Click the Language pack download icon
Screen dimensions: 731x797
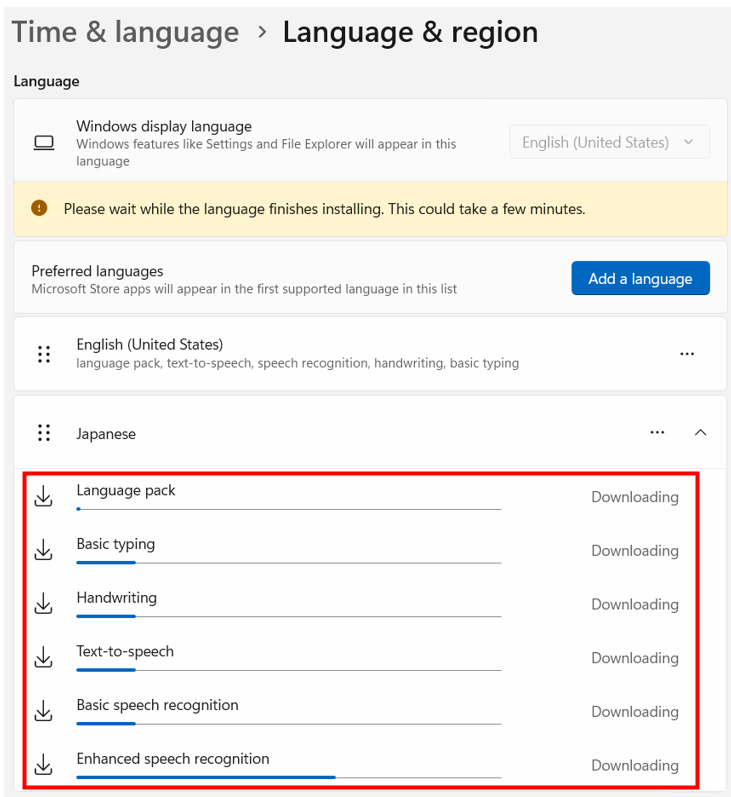44,496
